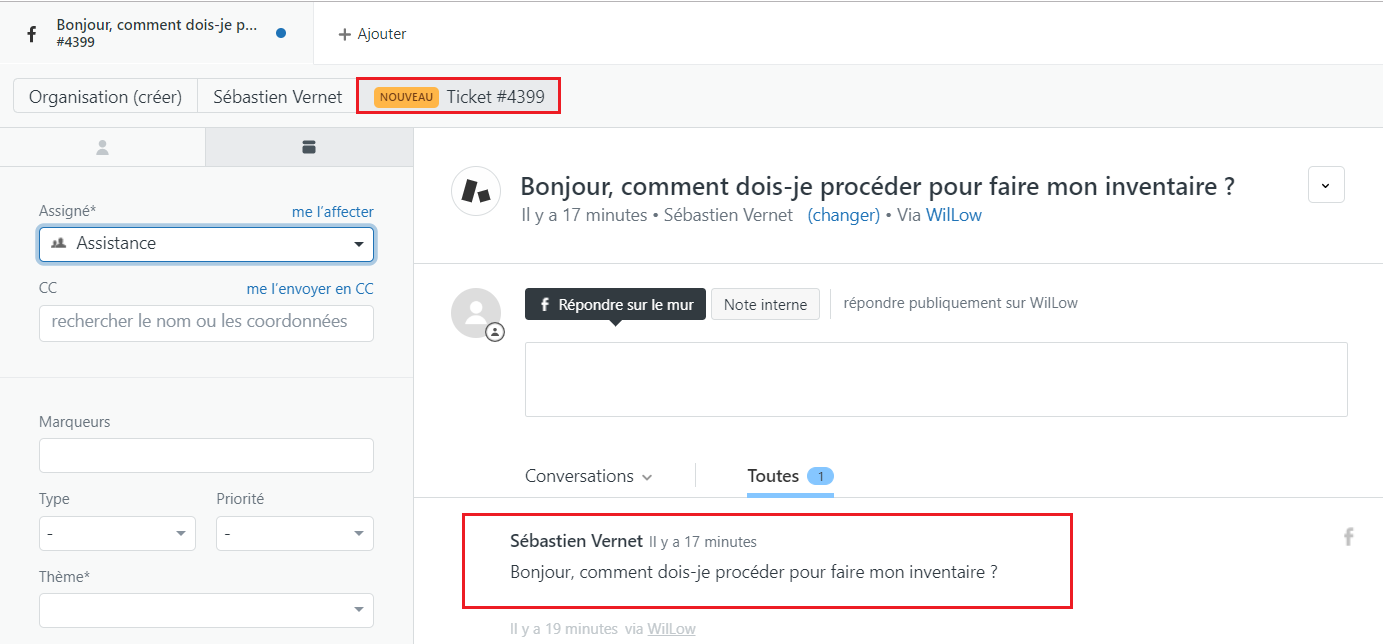The width and height of the screenshot is (1383, 644).
Task: Open the WilLow link under the comment
Action: 671,629
